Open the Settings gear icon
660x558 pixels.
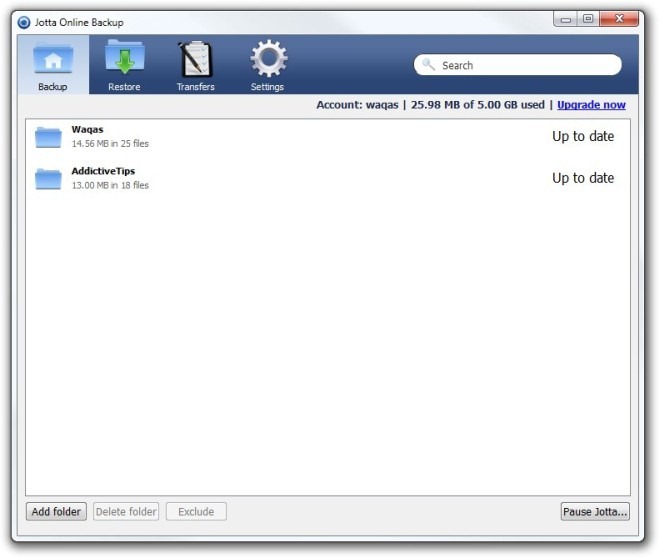point(269,58)
